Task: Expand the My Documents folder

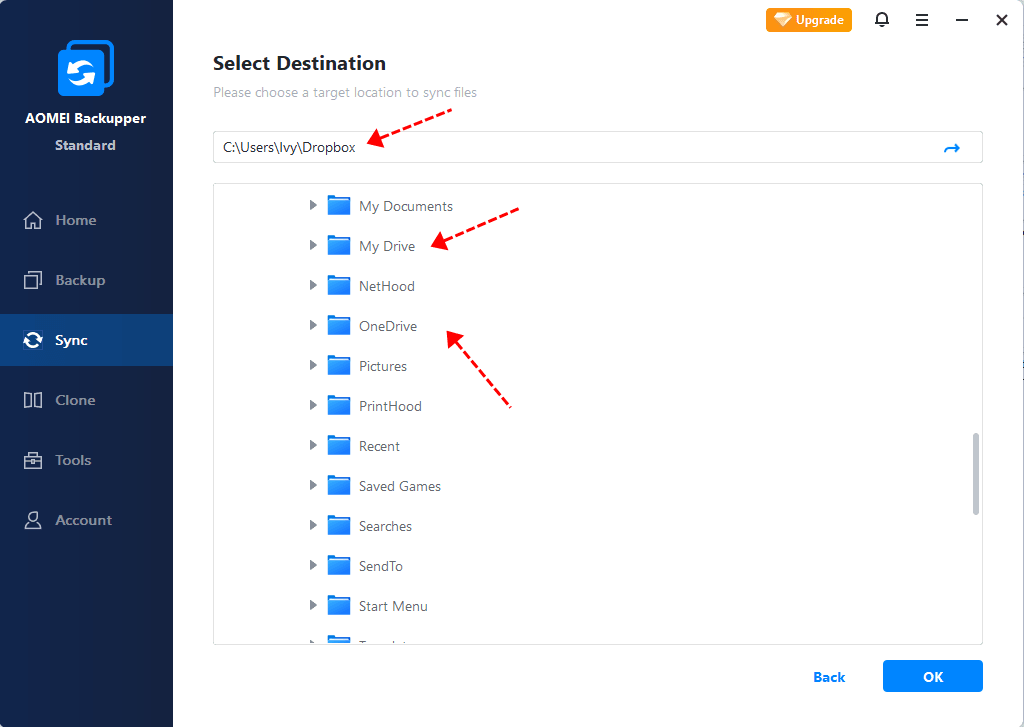Action: (313, 205)
